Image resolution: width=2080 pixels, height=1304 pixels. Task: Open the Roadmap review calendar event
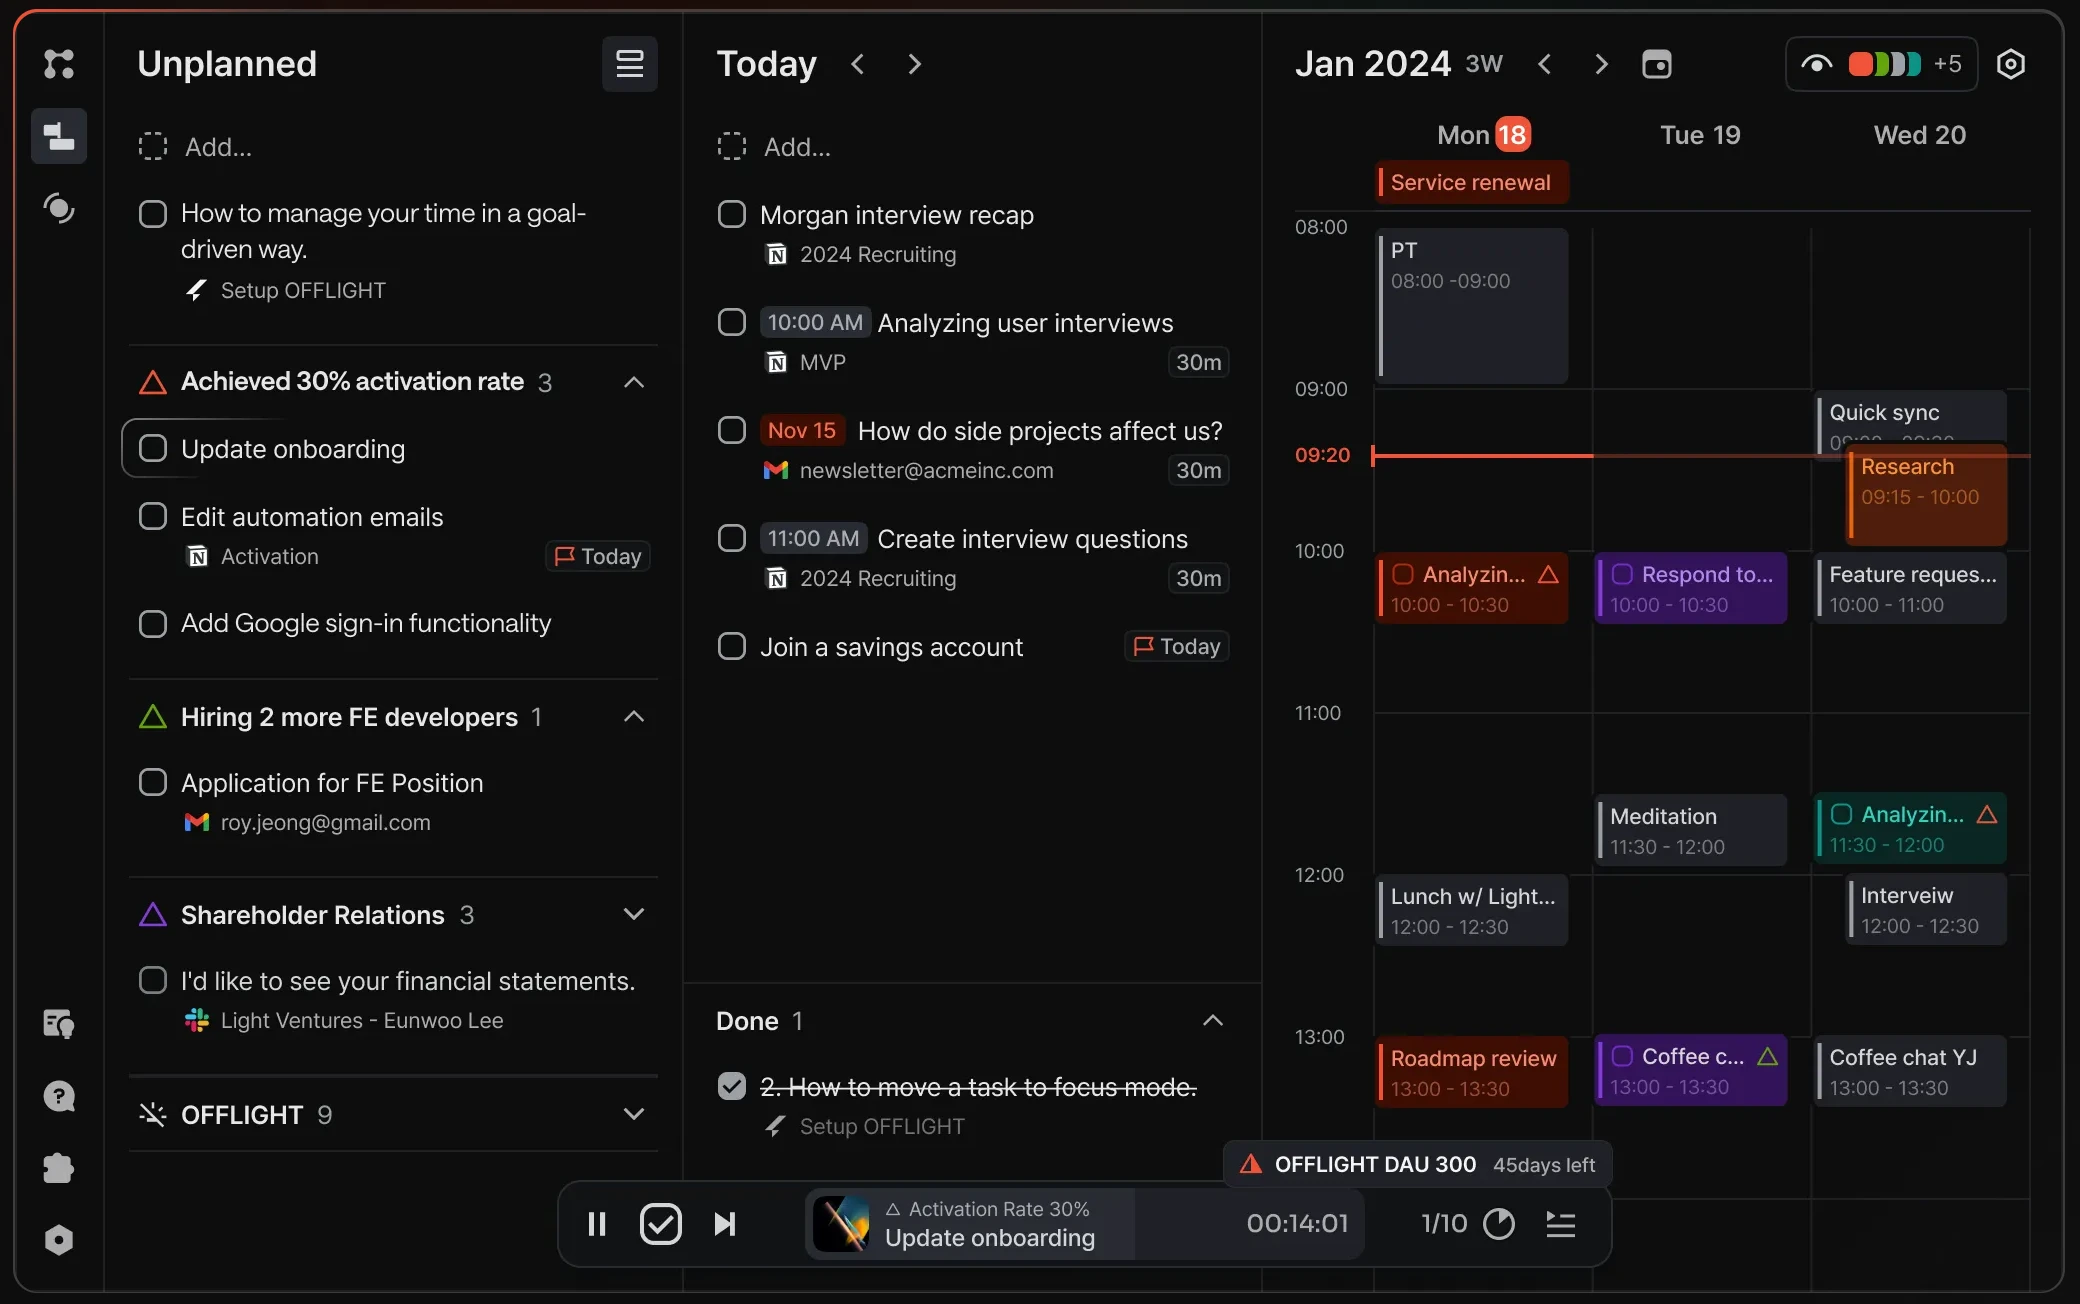(x=1472, y=1072)
